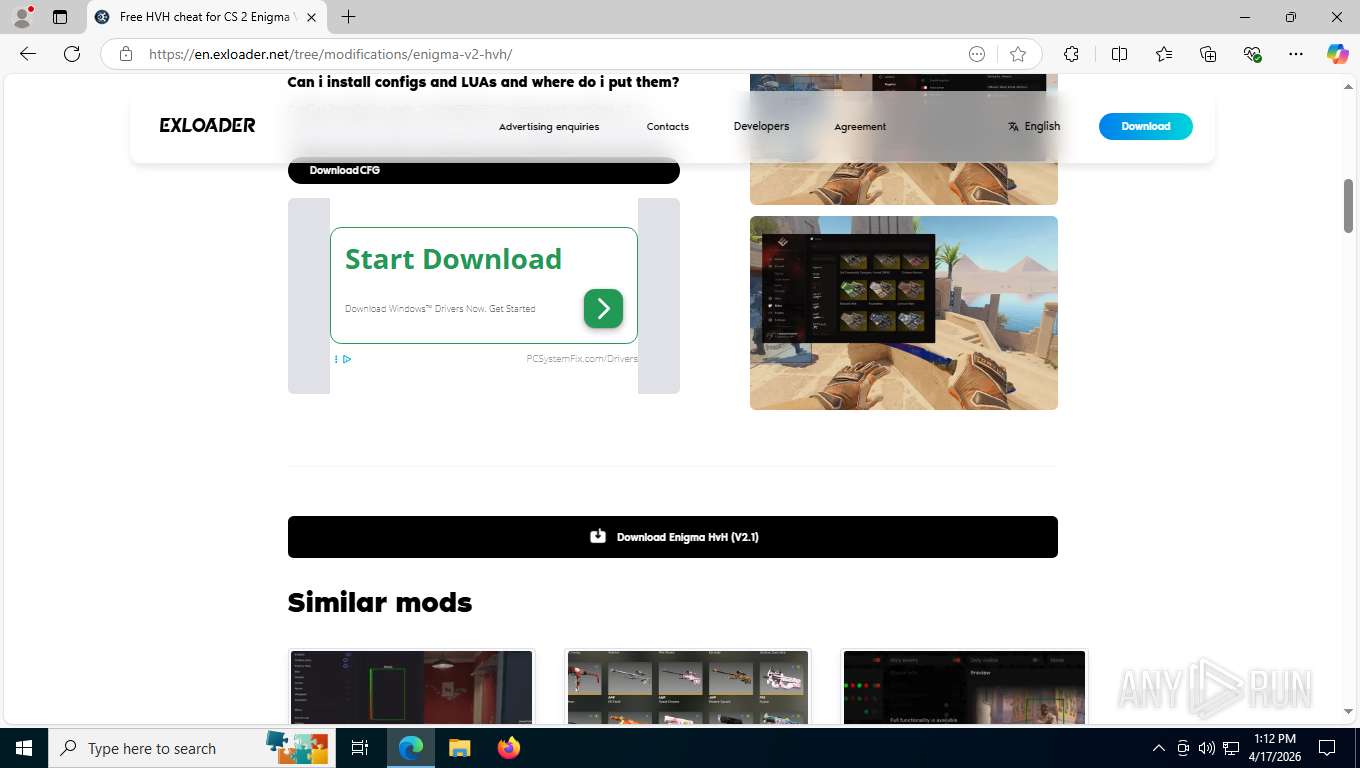Open Edge Settings and more menu
1360x768 pixels.
pos(1296,54)
